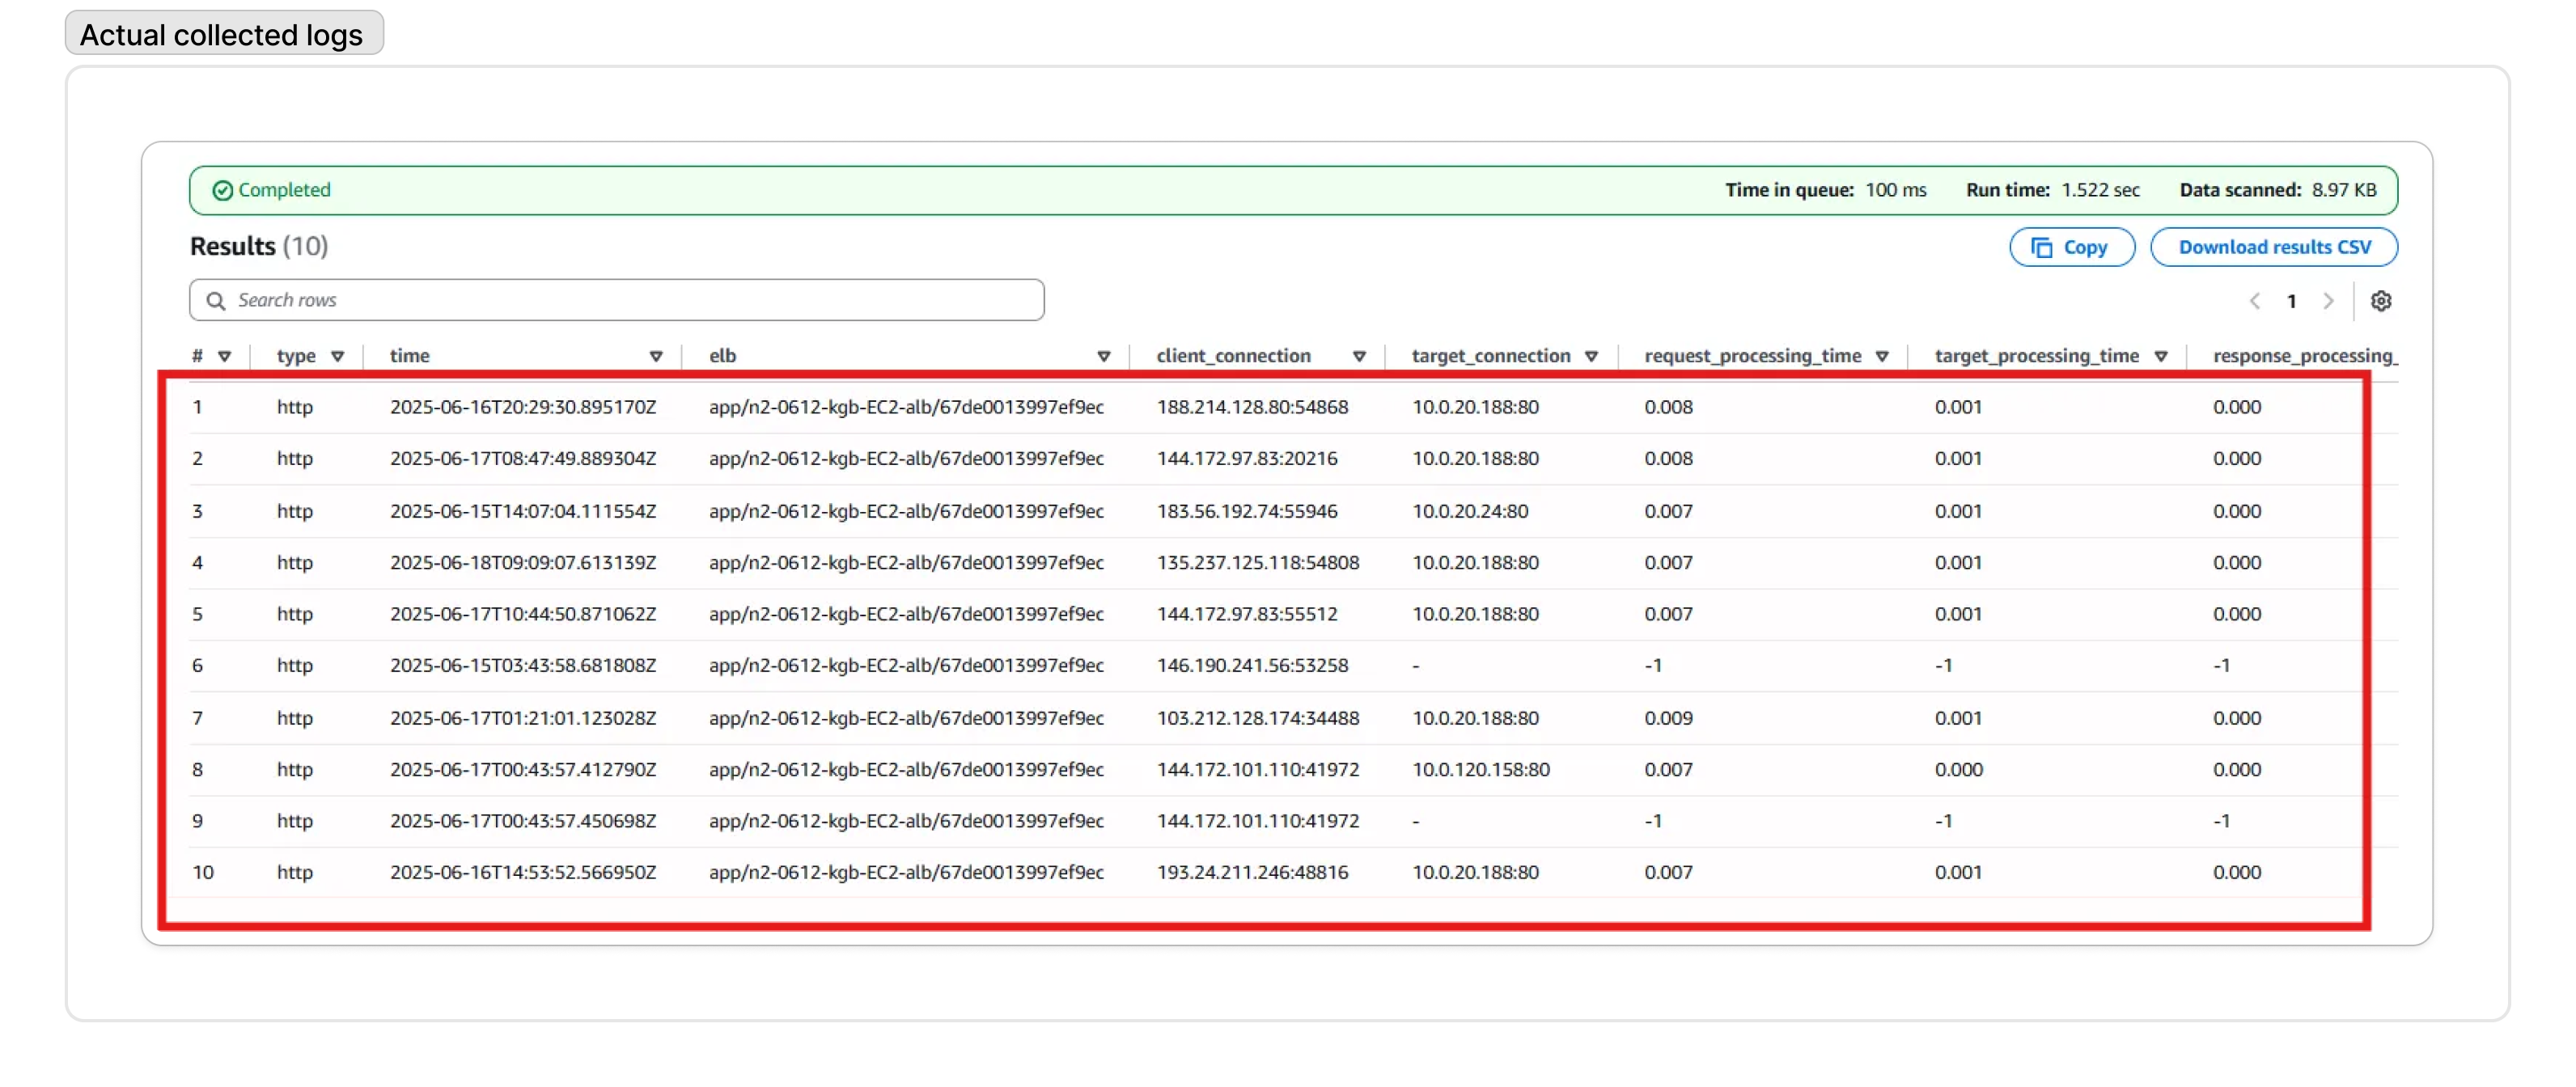Click the client_connection column header
2576x1087 pixels.
(x=1233, y=356)
